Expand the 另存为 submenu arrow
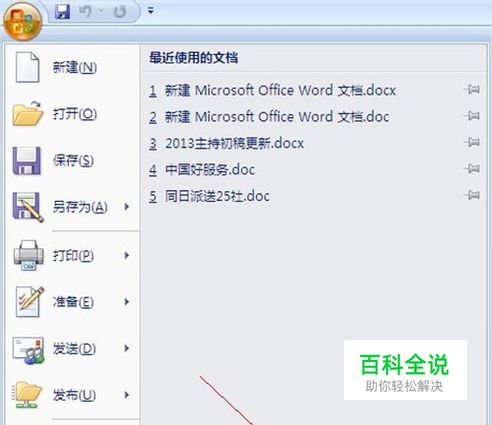The width and height of the screenshot is (492, 425). (127, 207)
